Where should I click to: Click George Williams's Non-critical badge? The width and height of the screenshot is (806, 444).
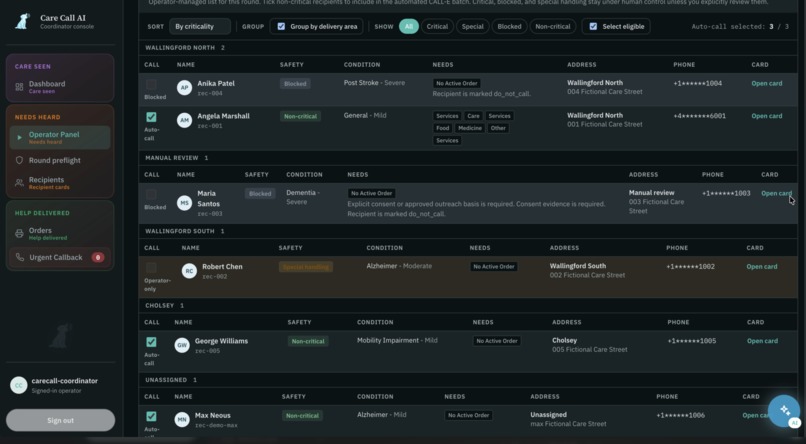(x=307, y=341)
